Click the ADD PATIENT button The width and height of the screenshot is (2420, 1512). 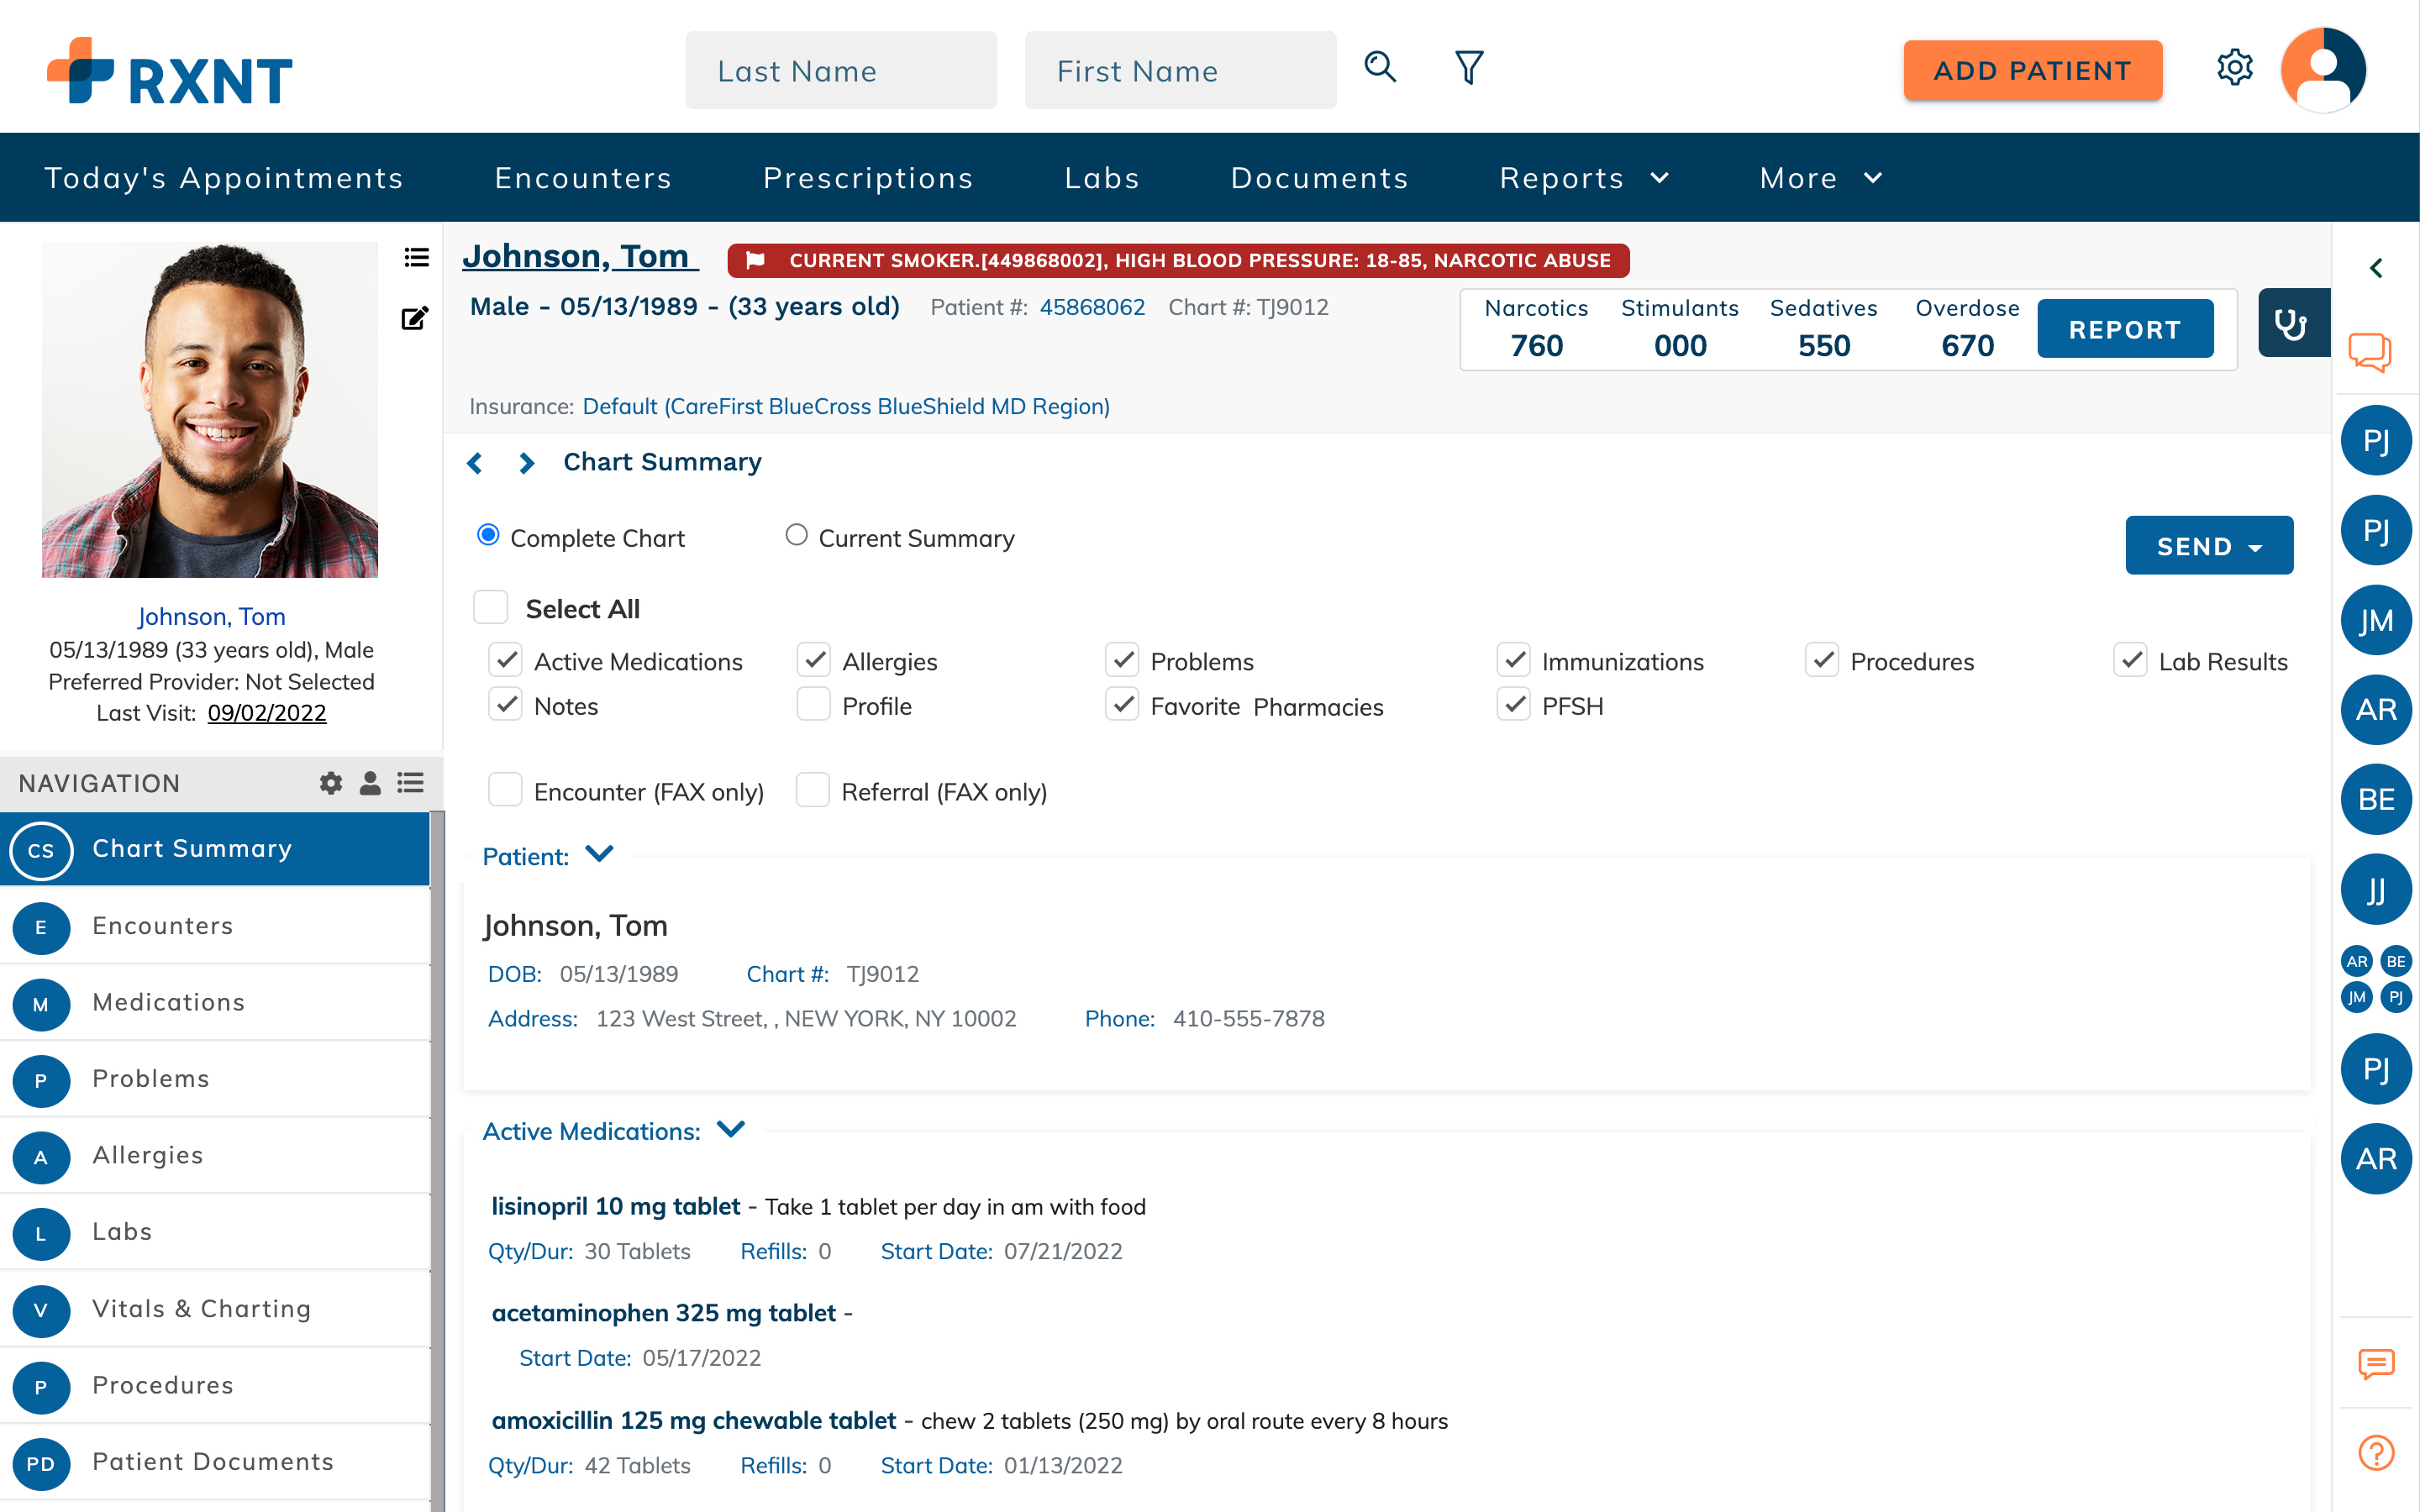point(2032,70)
